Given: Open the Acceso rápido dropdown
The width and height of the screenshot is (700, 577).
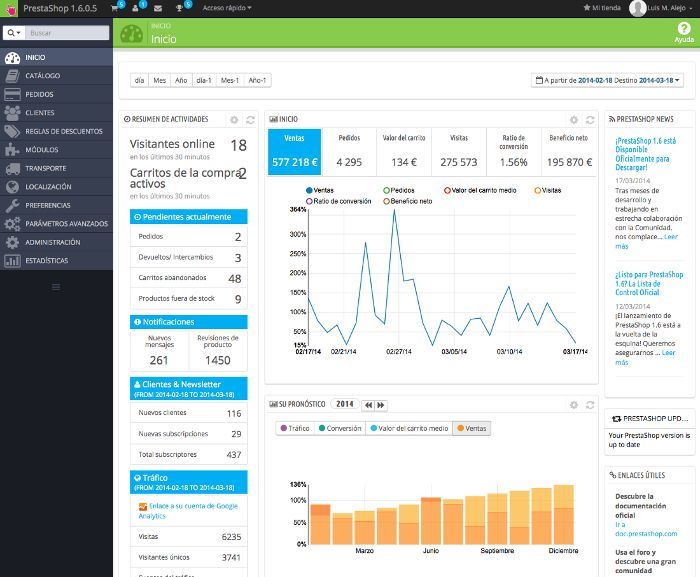Looking at the screenshot, I should [x=227, y=8].
